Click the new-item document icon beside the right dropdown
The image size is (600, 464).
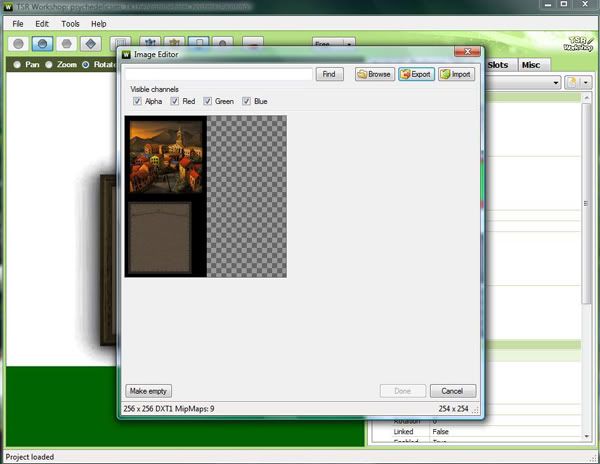coord(572,83)
